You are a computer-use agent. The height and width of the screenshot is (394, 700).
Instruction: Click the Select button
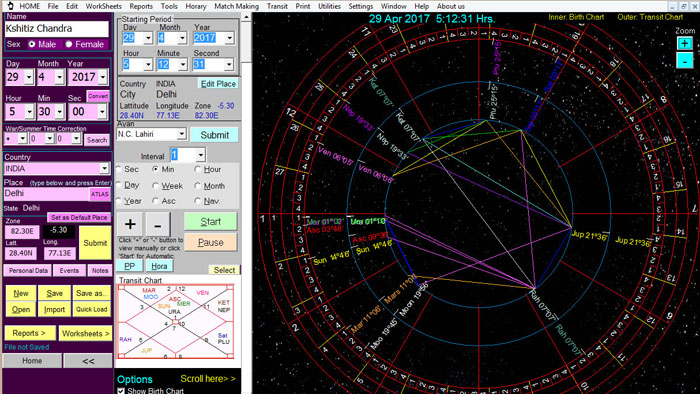224,270
